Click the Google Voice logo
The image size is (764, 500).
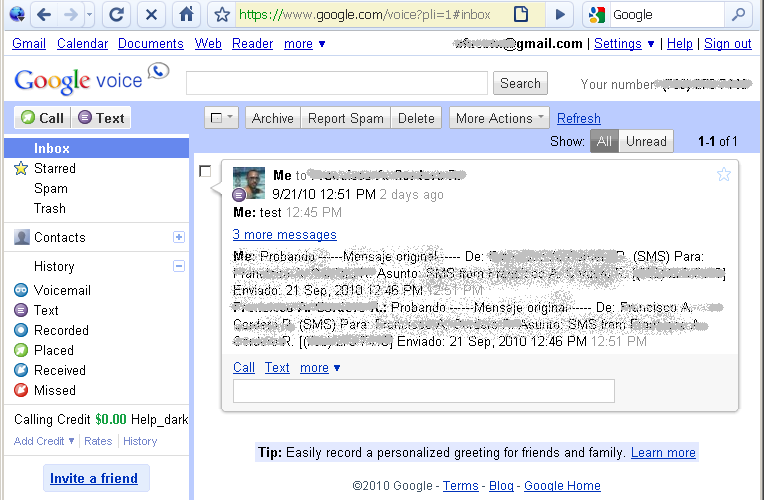(x=91, y=80)
